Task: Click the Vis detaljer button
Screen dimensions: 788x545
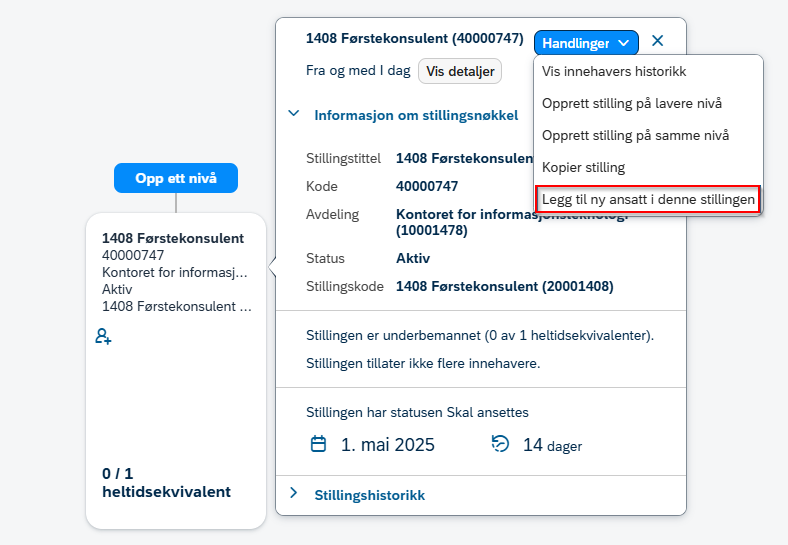Action: point(460,71)
